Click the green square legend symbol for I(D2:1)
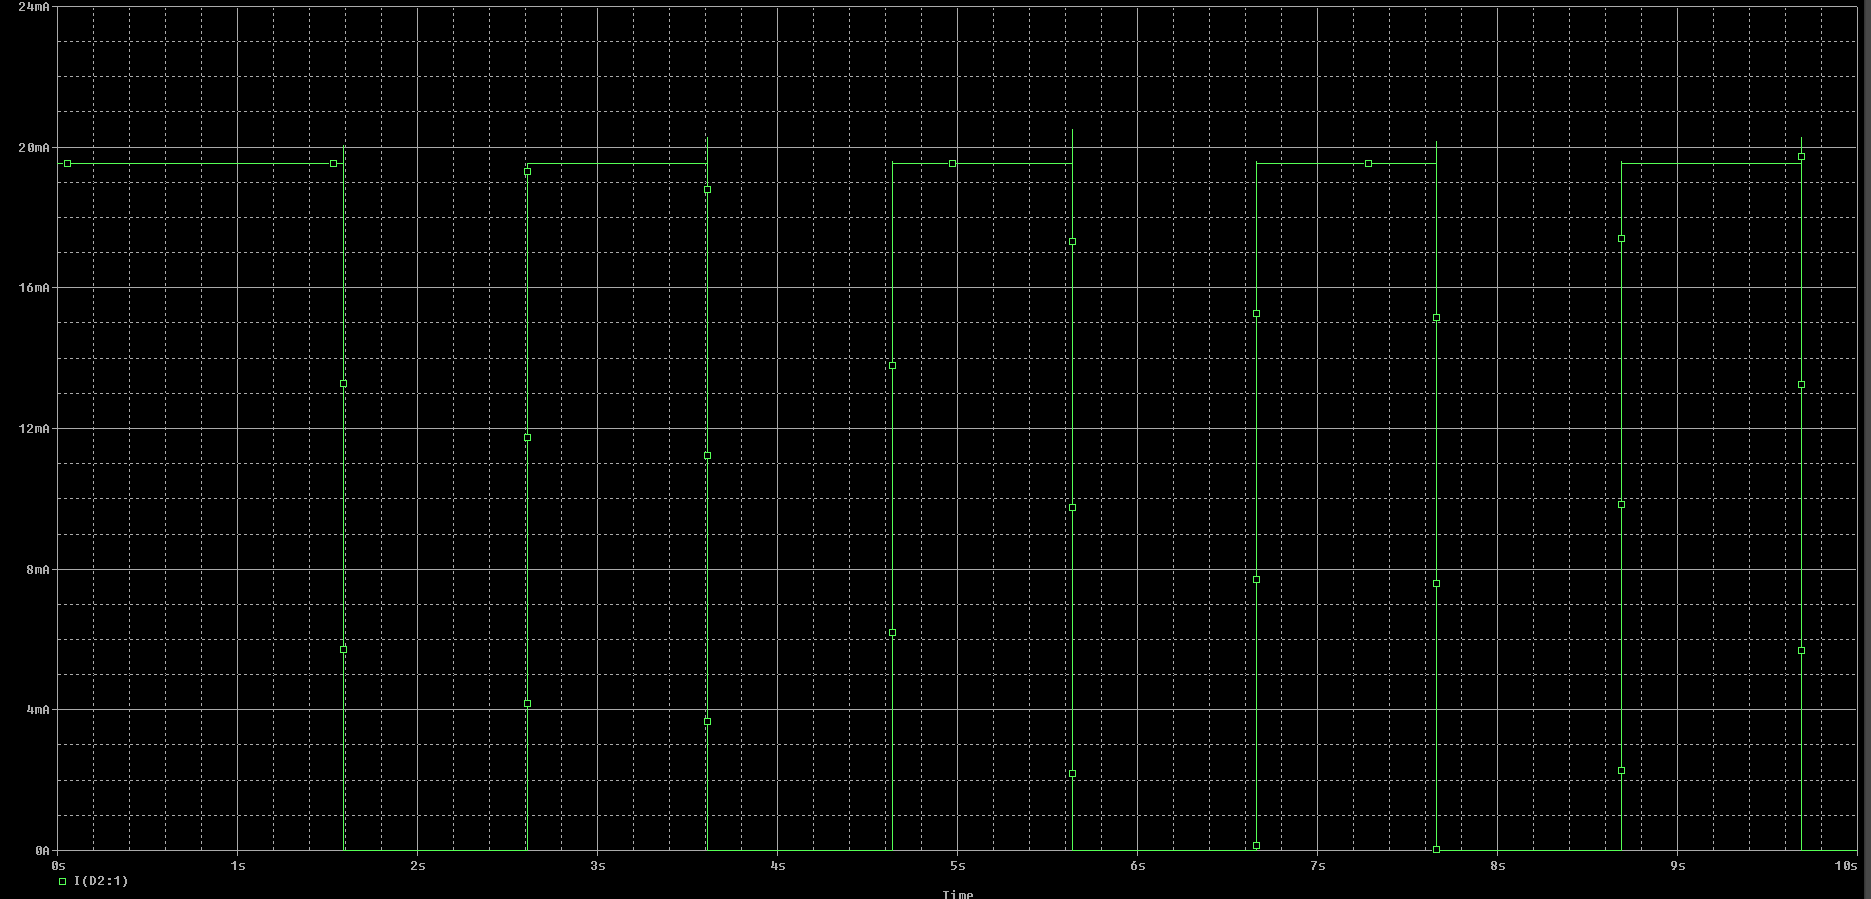The image size is (1871, 899). (62, 882)
